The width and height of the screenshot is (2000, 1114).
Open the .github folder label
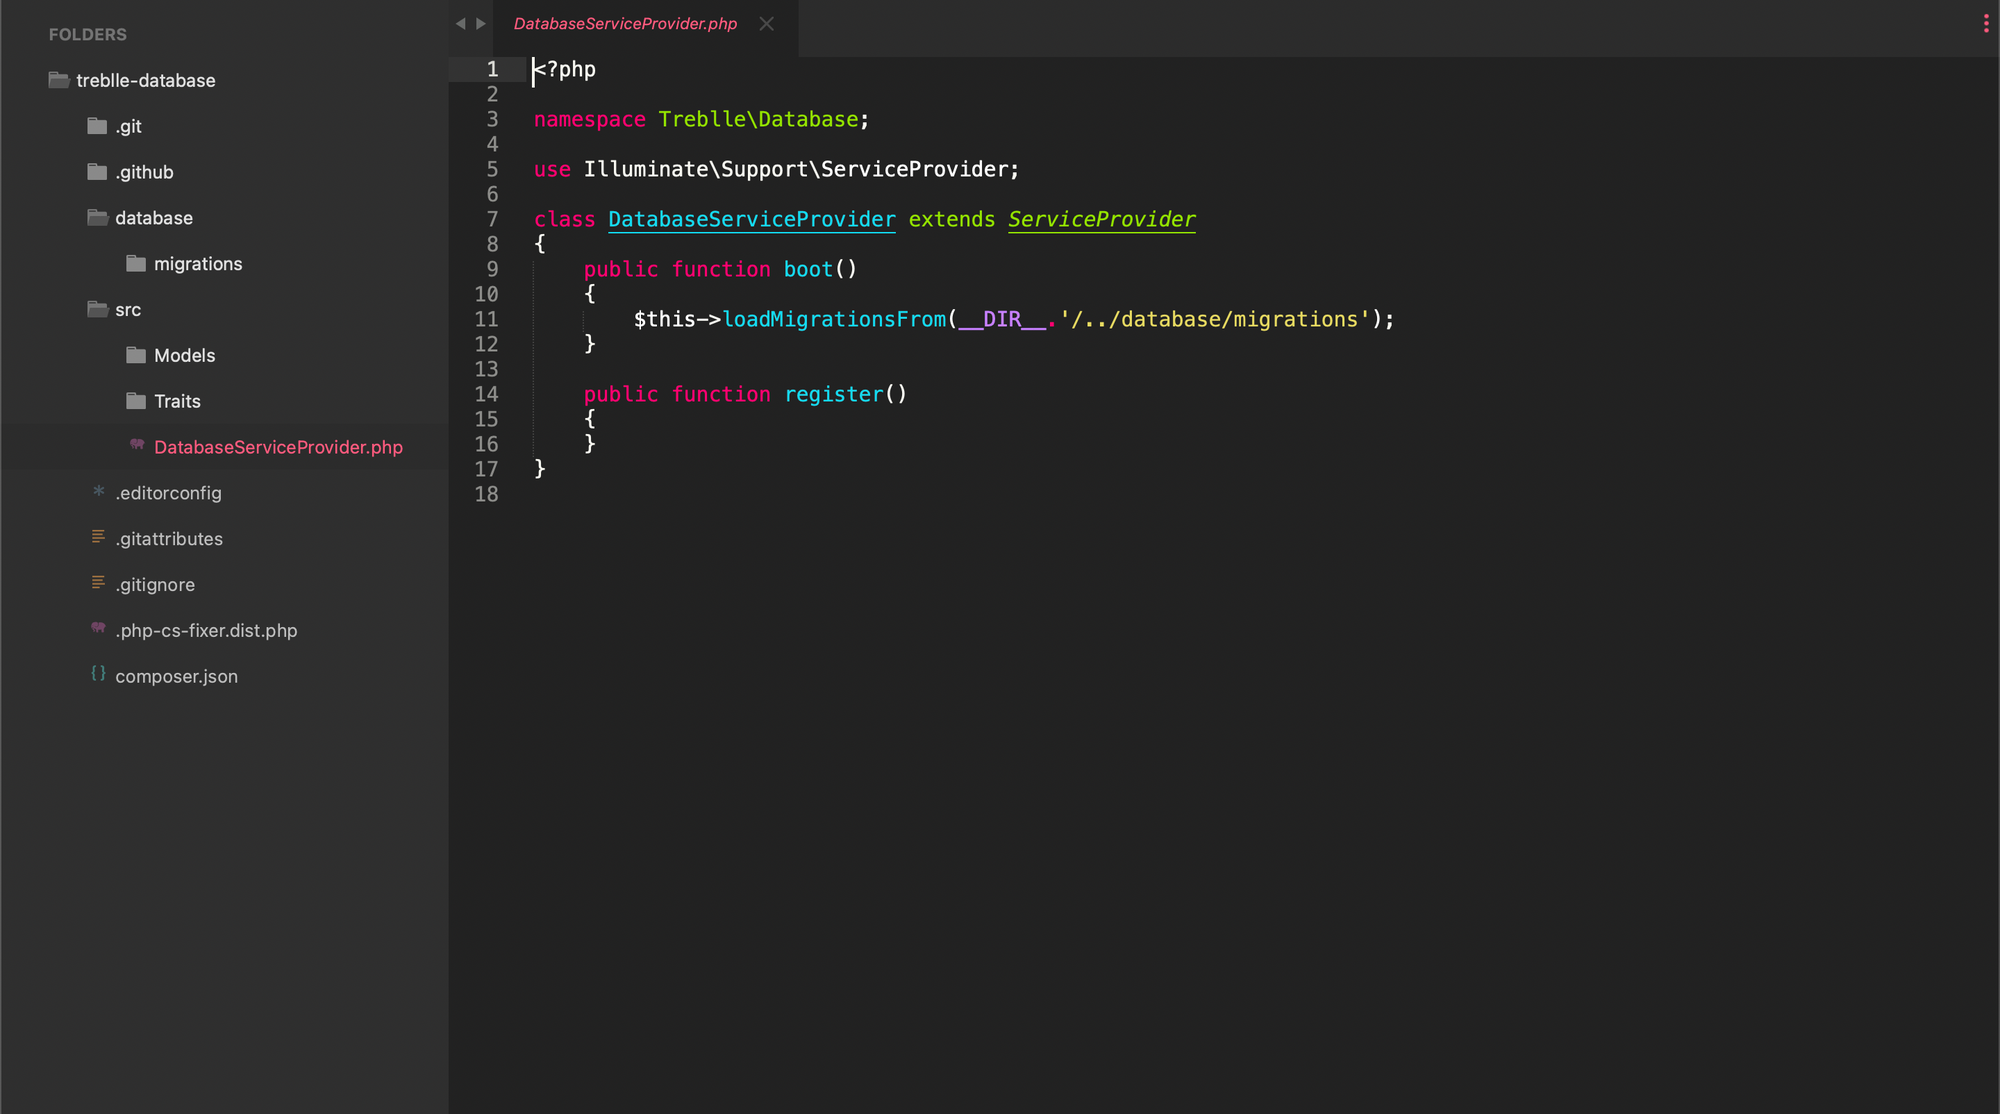[144, 172]
